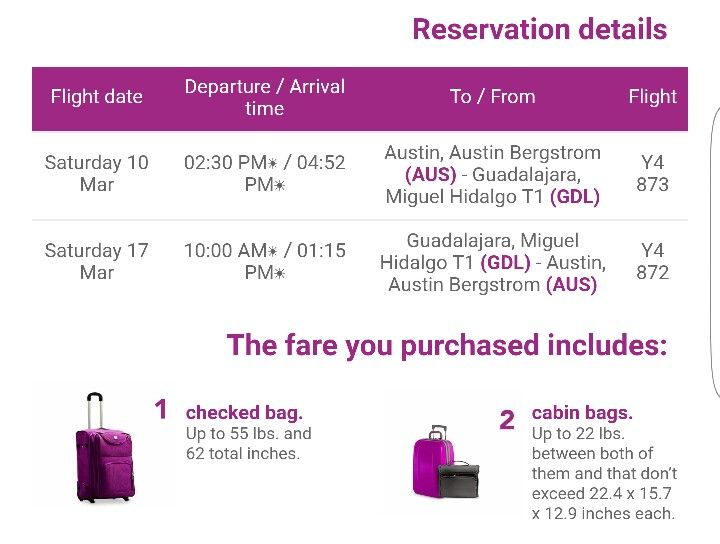The image size is (720, 544).
Task: Click flight number Y4 873
Action: click(652, 174)
